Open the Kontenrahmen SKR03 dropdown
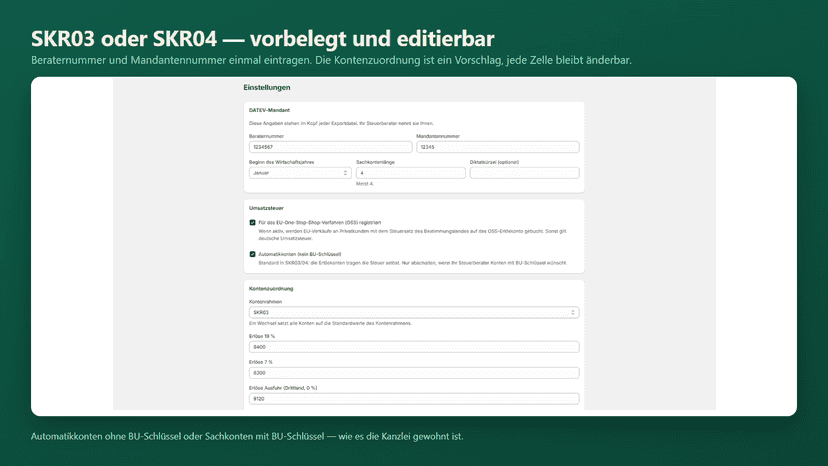The width and height of the screenshot is (828, 466). [x=414, y=312]
